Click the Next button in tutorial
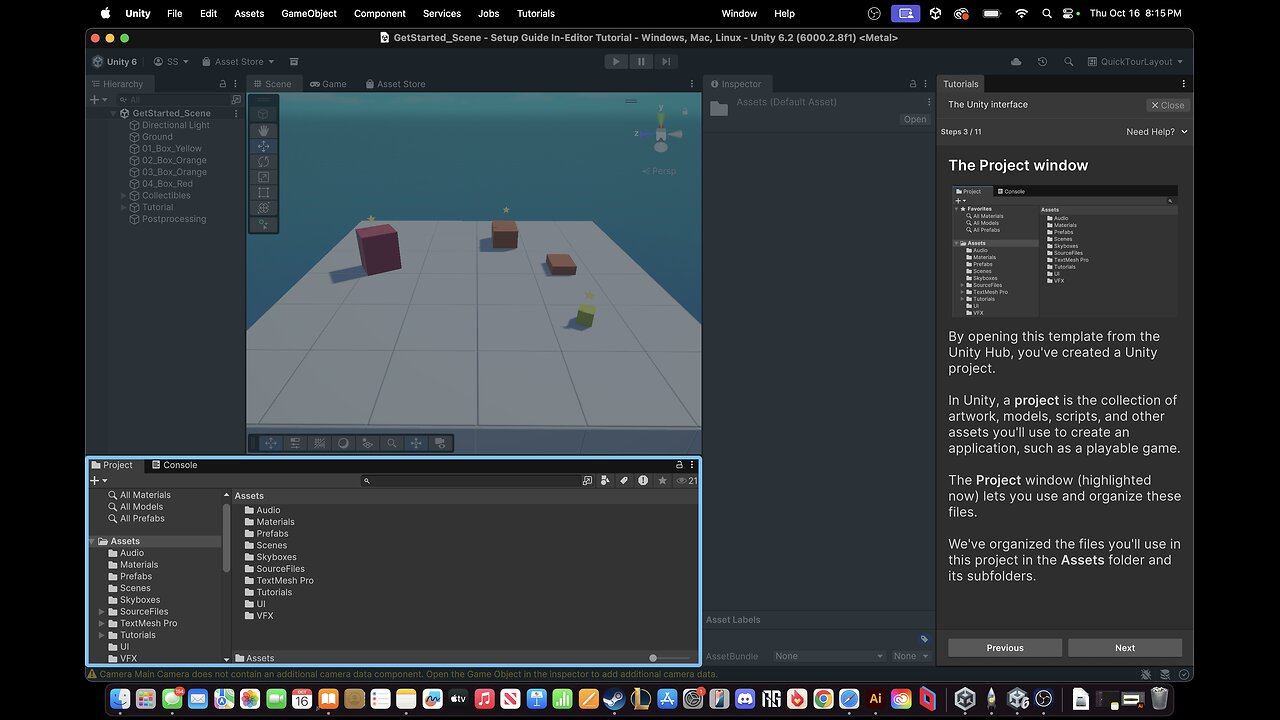The image size is (1280, 720). 1125,648
